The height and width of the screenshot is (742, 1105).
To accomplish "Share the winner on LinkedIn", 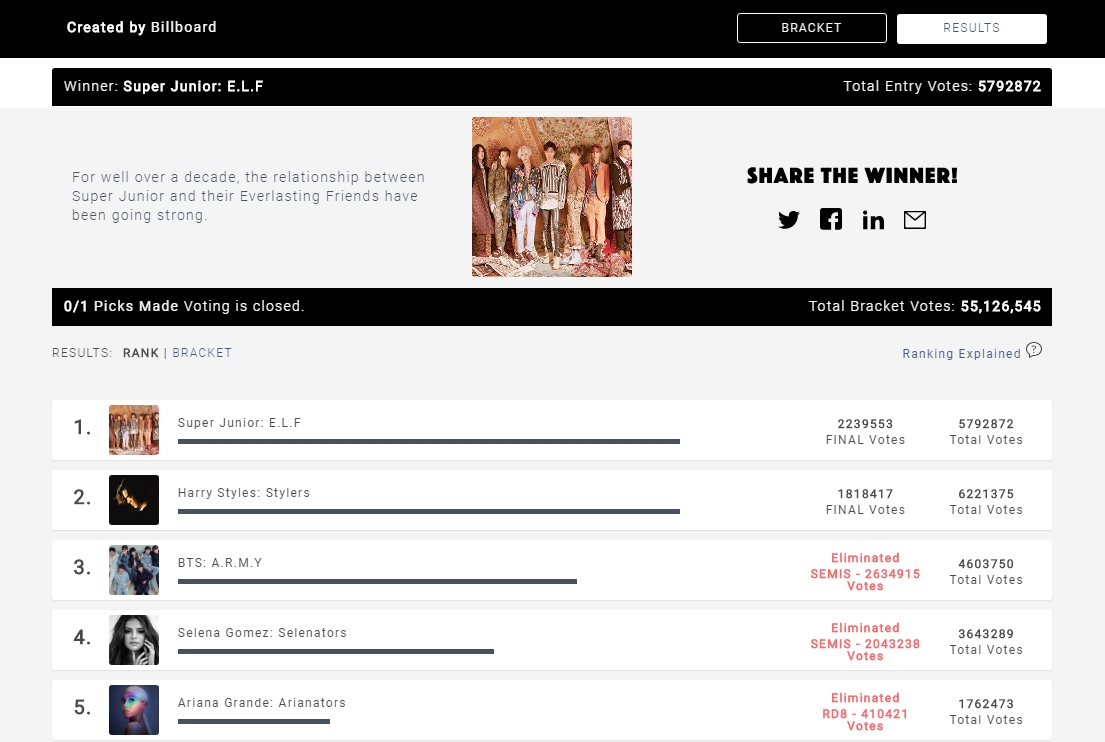I will pyautogui.click(x=873, y=221).
